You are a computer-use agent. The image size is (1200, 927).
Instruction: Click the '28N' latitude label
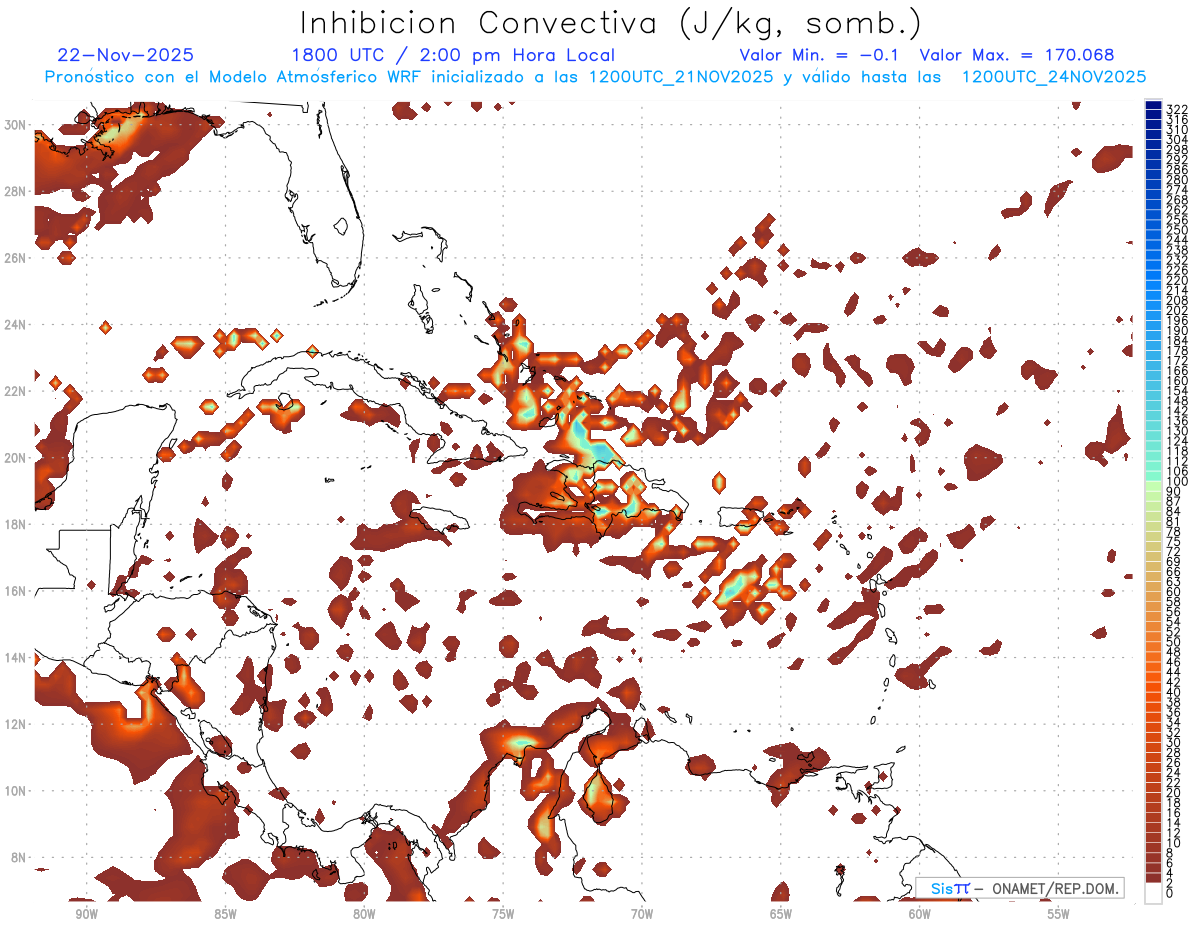(17, 191)
